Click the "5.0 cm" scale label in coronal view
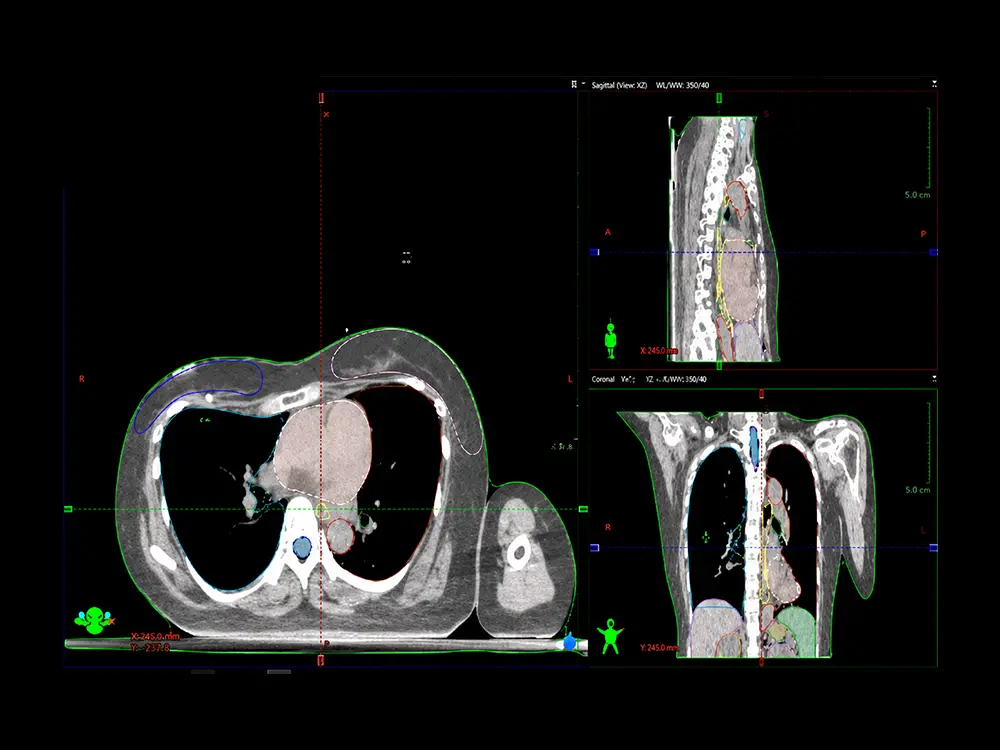The width and height of the screenshot is (1000, 750). pos(917,490)
